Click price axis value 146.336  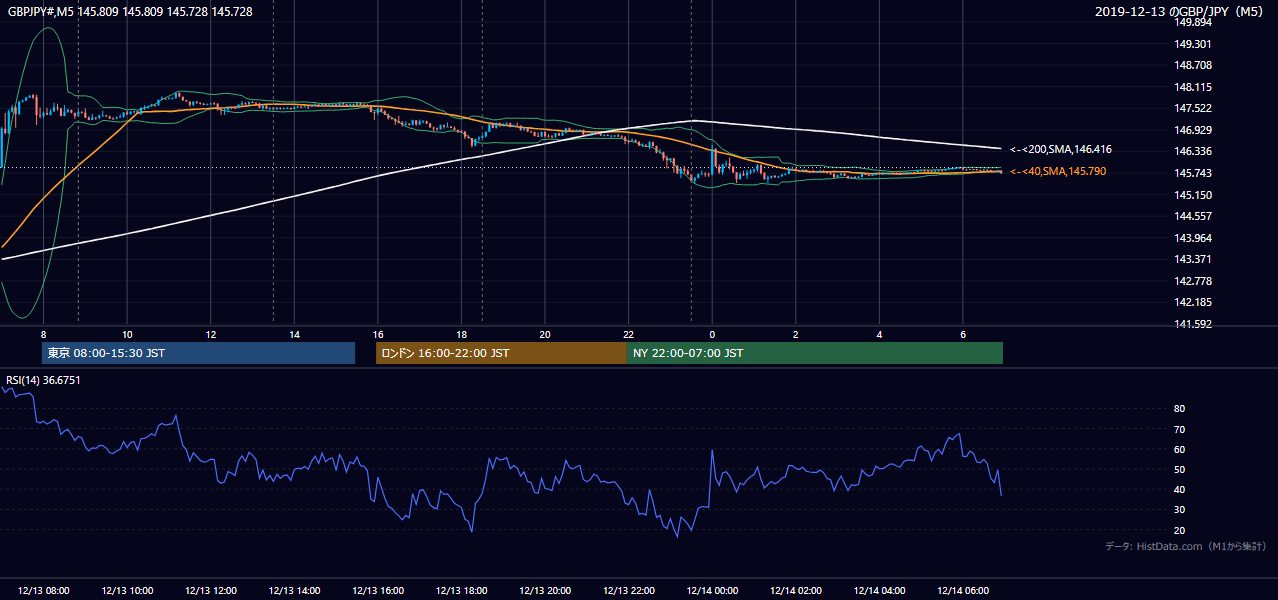[1194, 152]
